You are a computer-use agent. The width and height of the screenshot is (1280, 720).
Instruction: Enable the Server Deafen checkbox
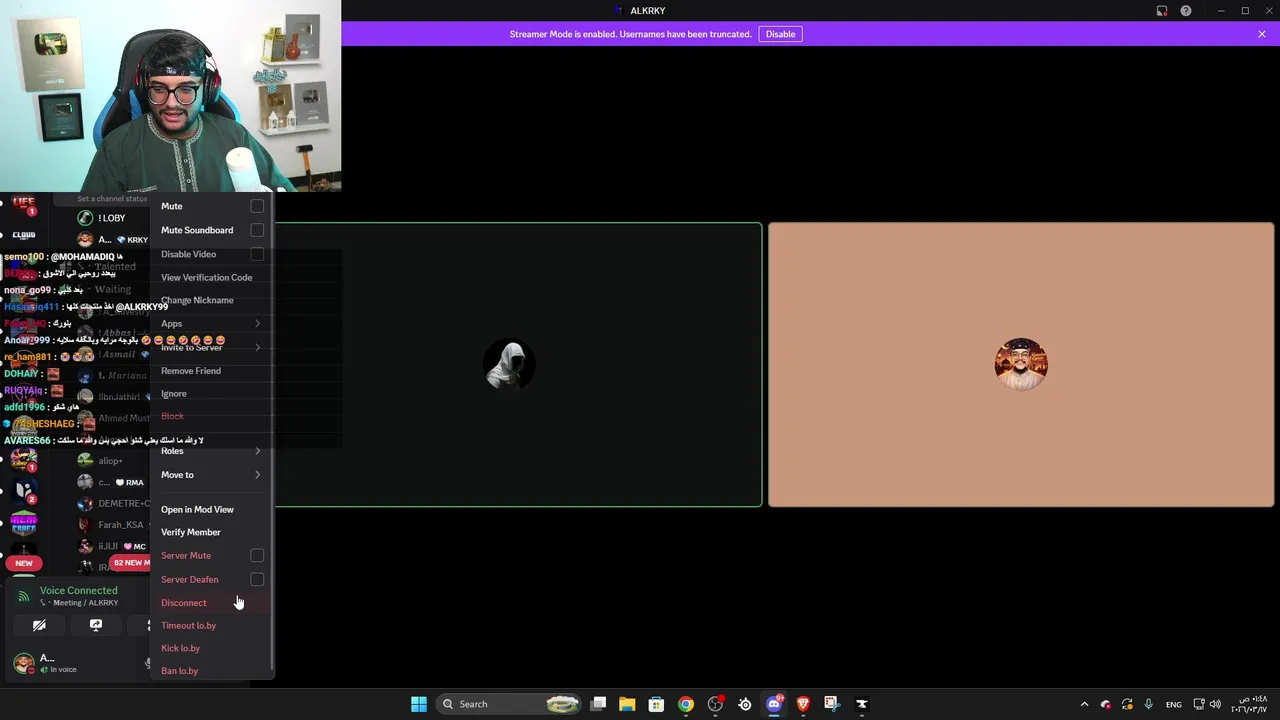(x=257, y=579)
